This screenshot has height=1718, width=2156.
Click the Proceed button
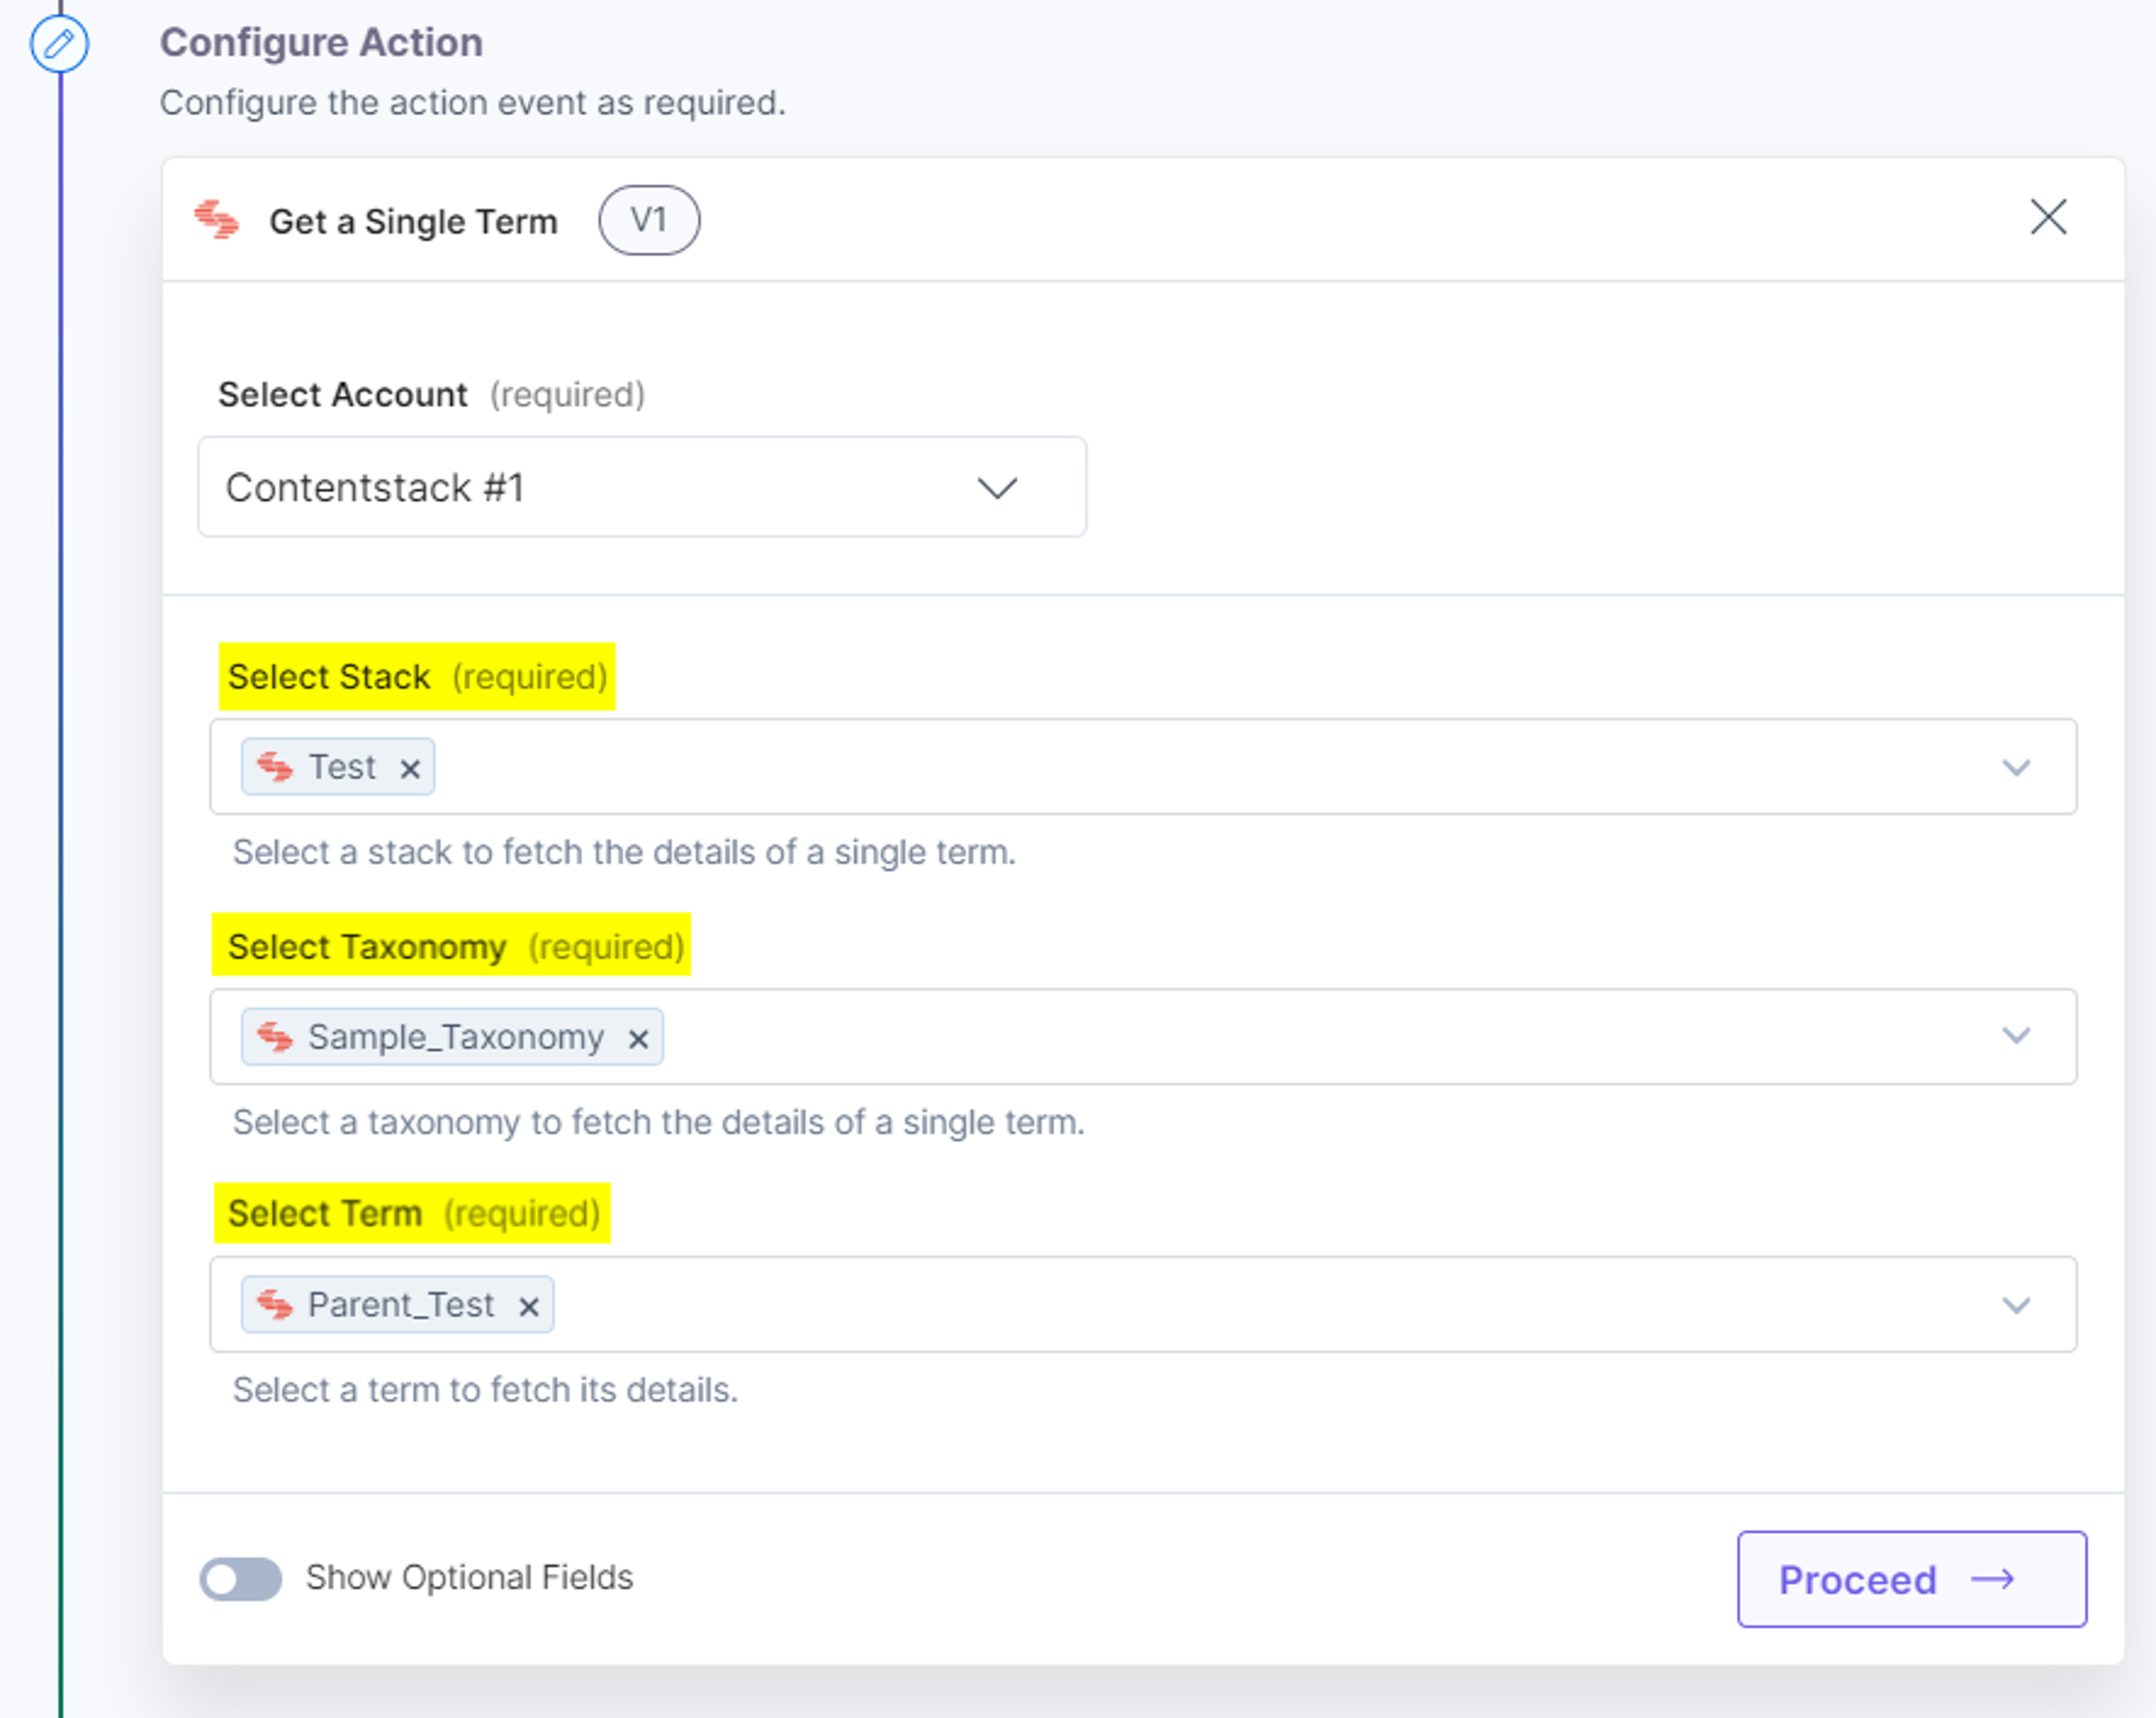coord(1912,1579)
